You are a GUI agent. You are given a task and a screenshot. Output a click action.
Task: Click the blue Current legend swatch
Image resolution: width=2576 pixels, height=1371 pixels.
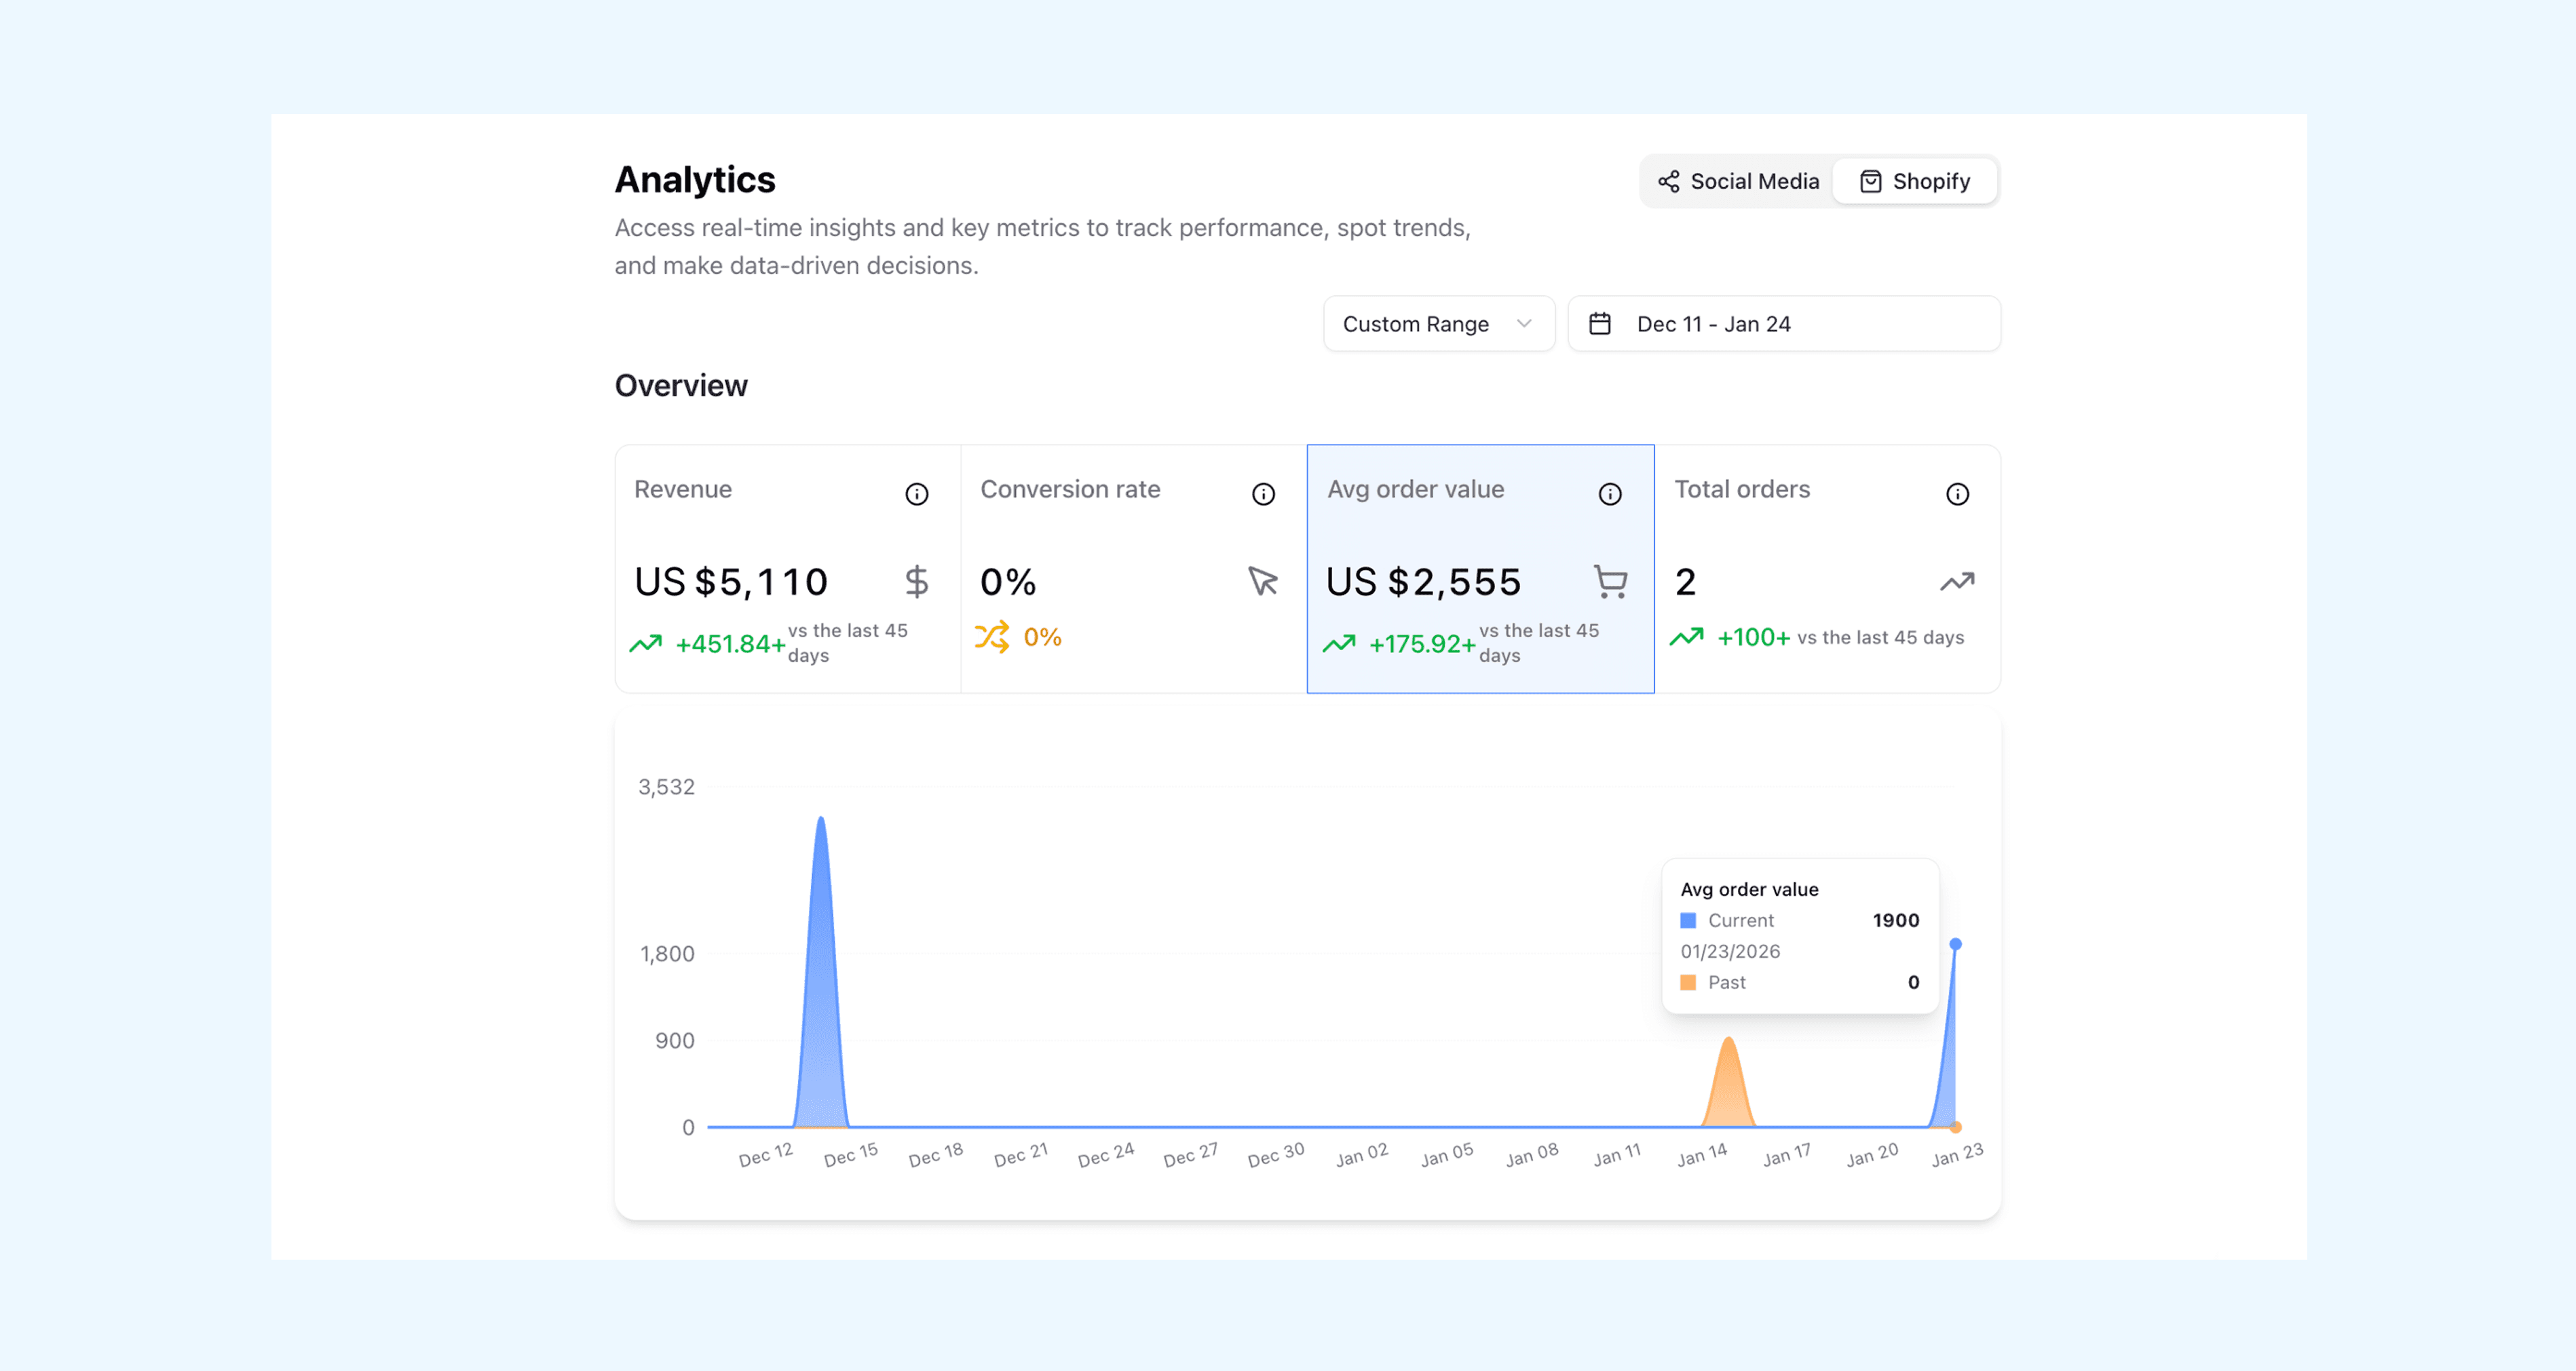[x=1688, y=920]
